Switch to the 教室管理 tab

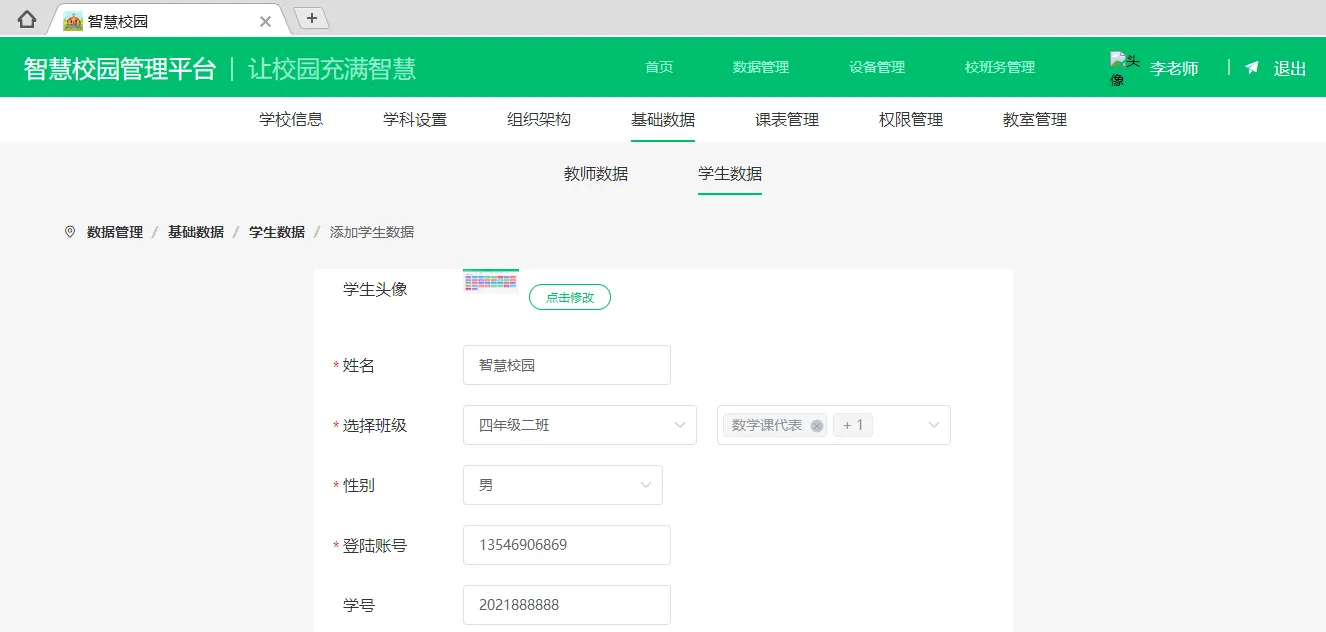click(x=1035, y=119)
